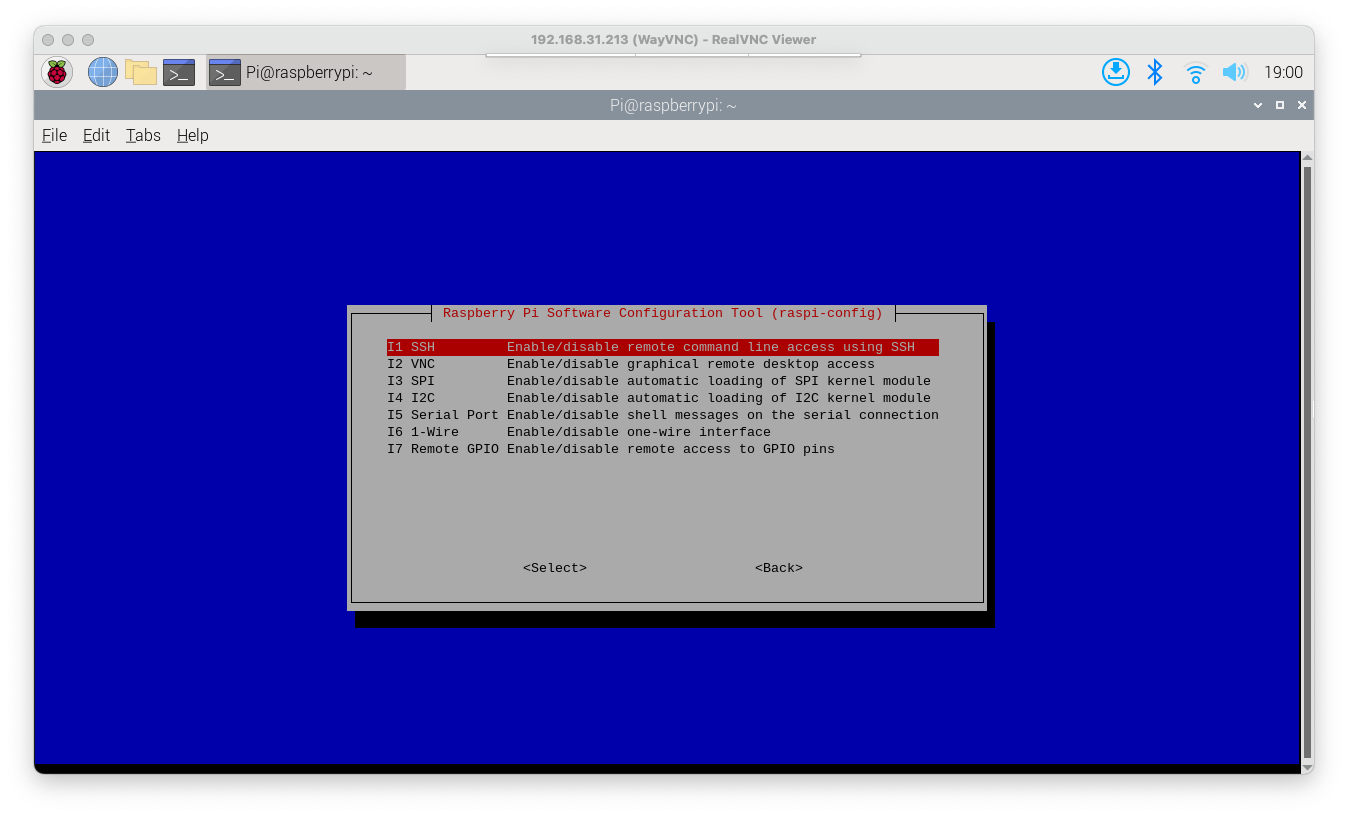
Task: Click the updates download tray icon
Action: tap(1116, 72)
